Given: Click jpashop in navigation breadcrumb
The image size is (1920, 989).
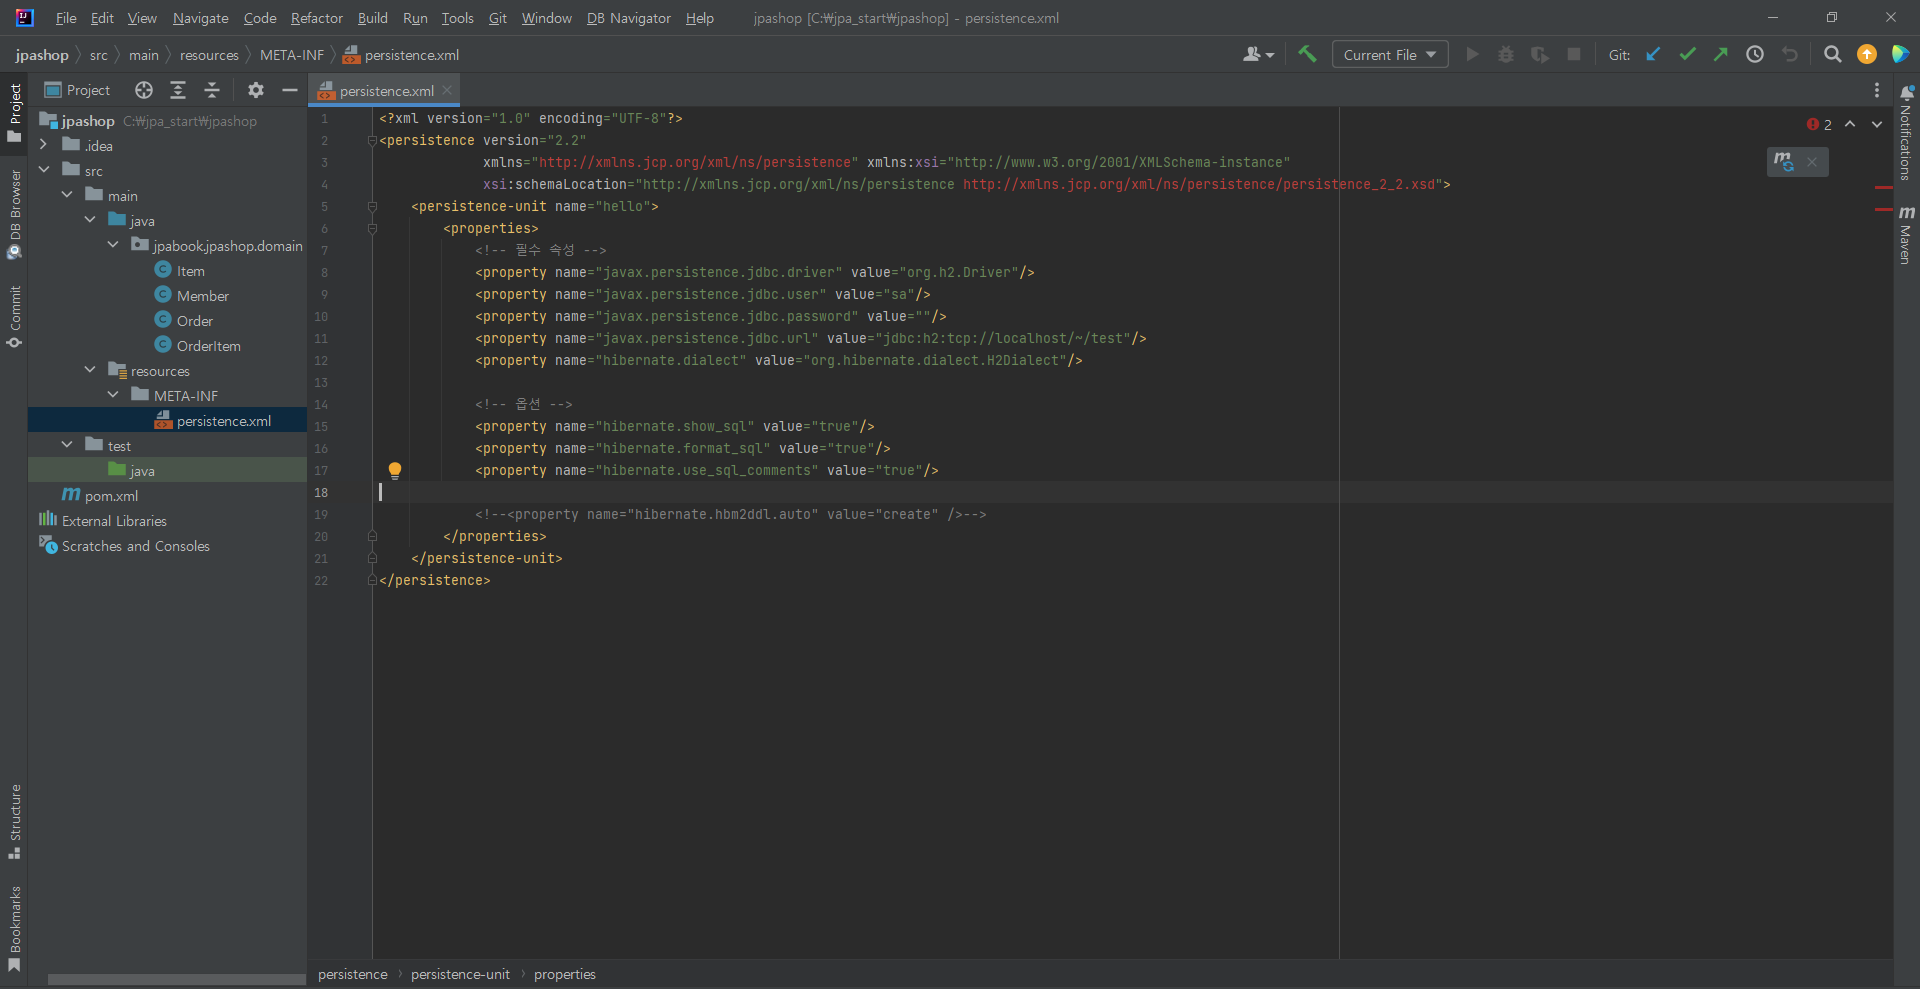Looking at the screenshot, I should (42, 55).
